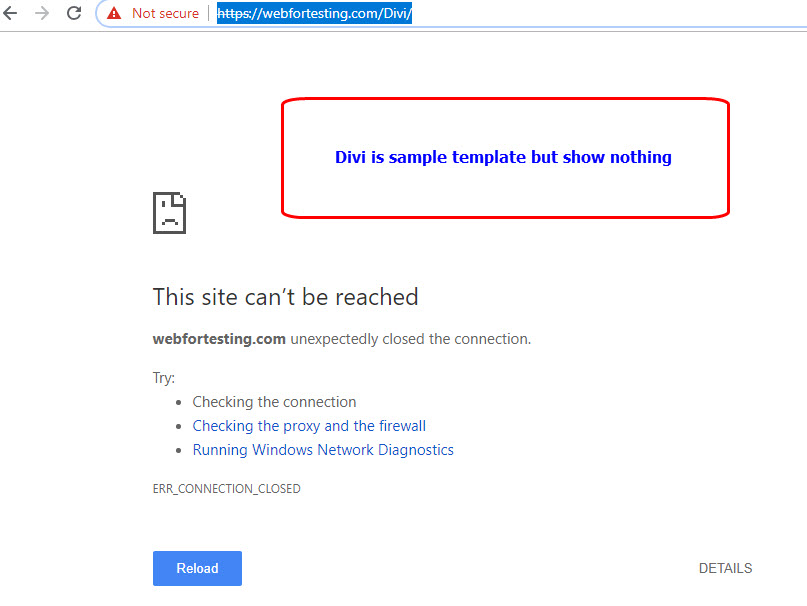The image size is (807, 606).
Task: Click the red warning triangle icon
Action: (114, 13)
